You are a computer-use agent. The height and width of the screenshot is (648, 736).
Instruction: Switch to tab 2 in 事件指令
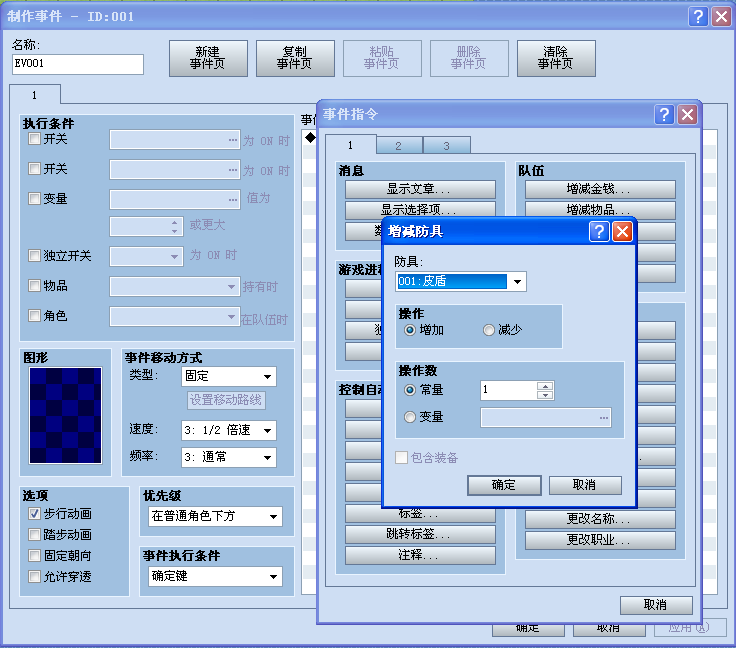[x=399, y=145]
